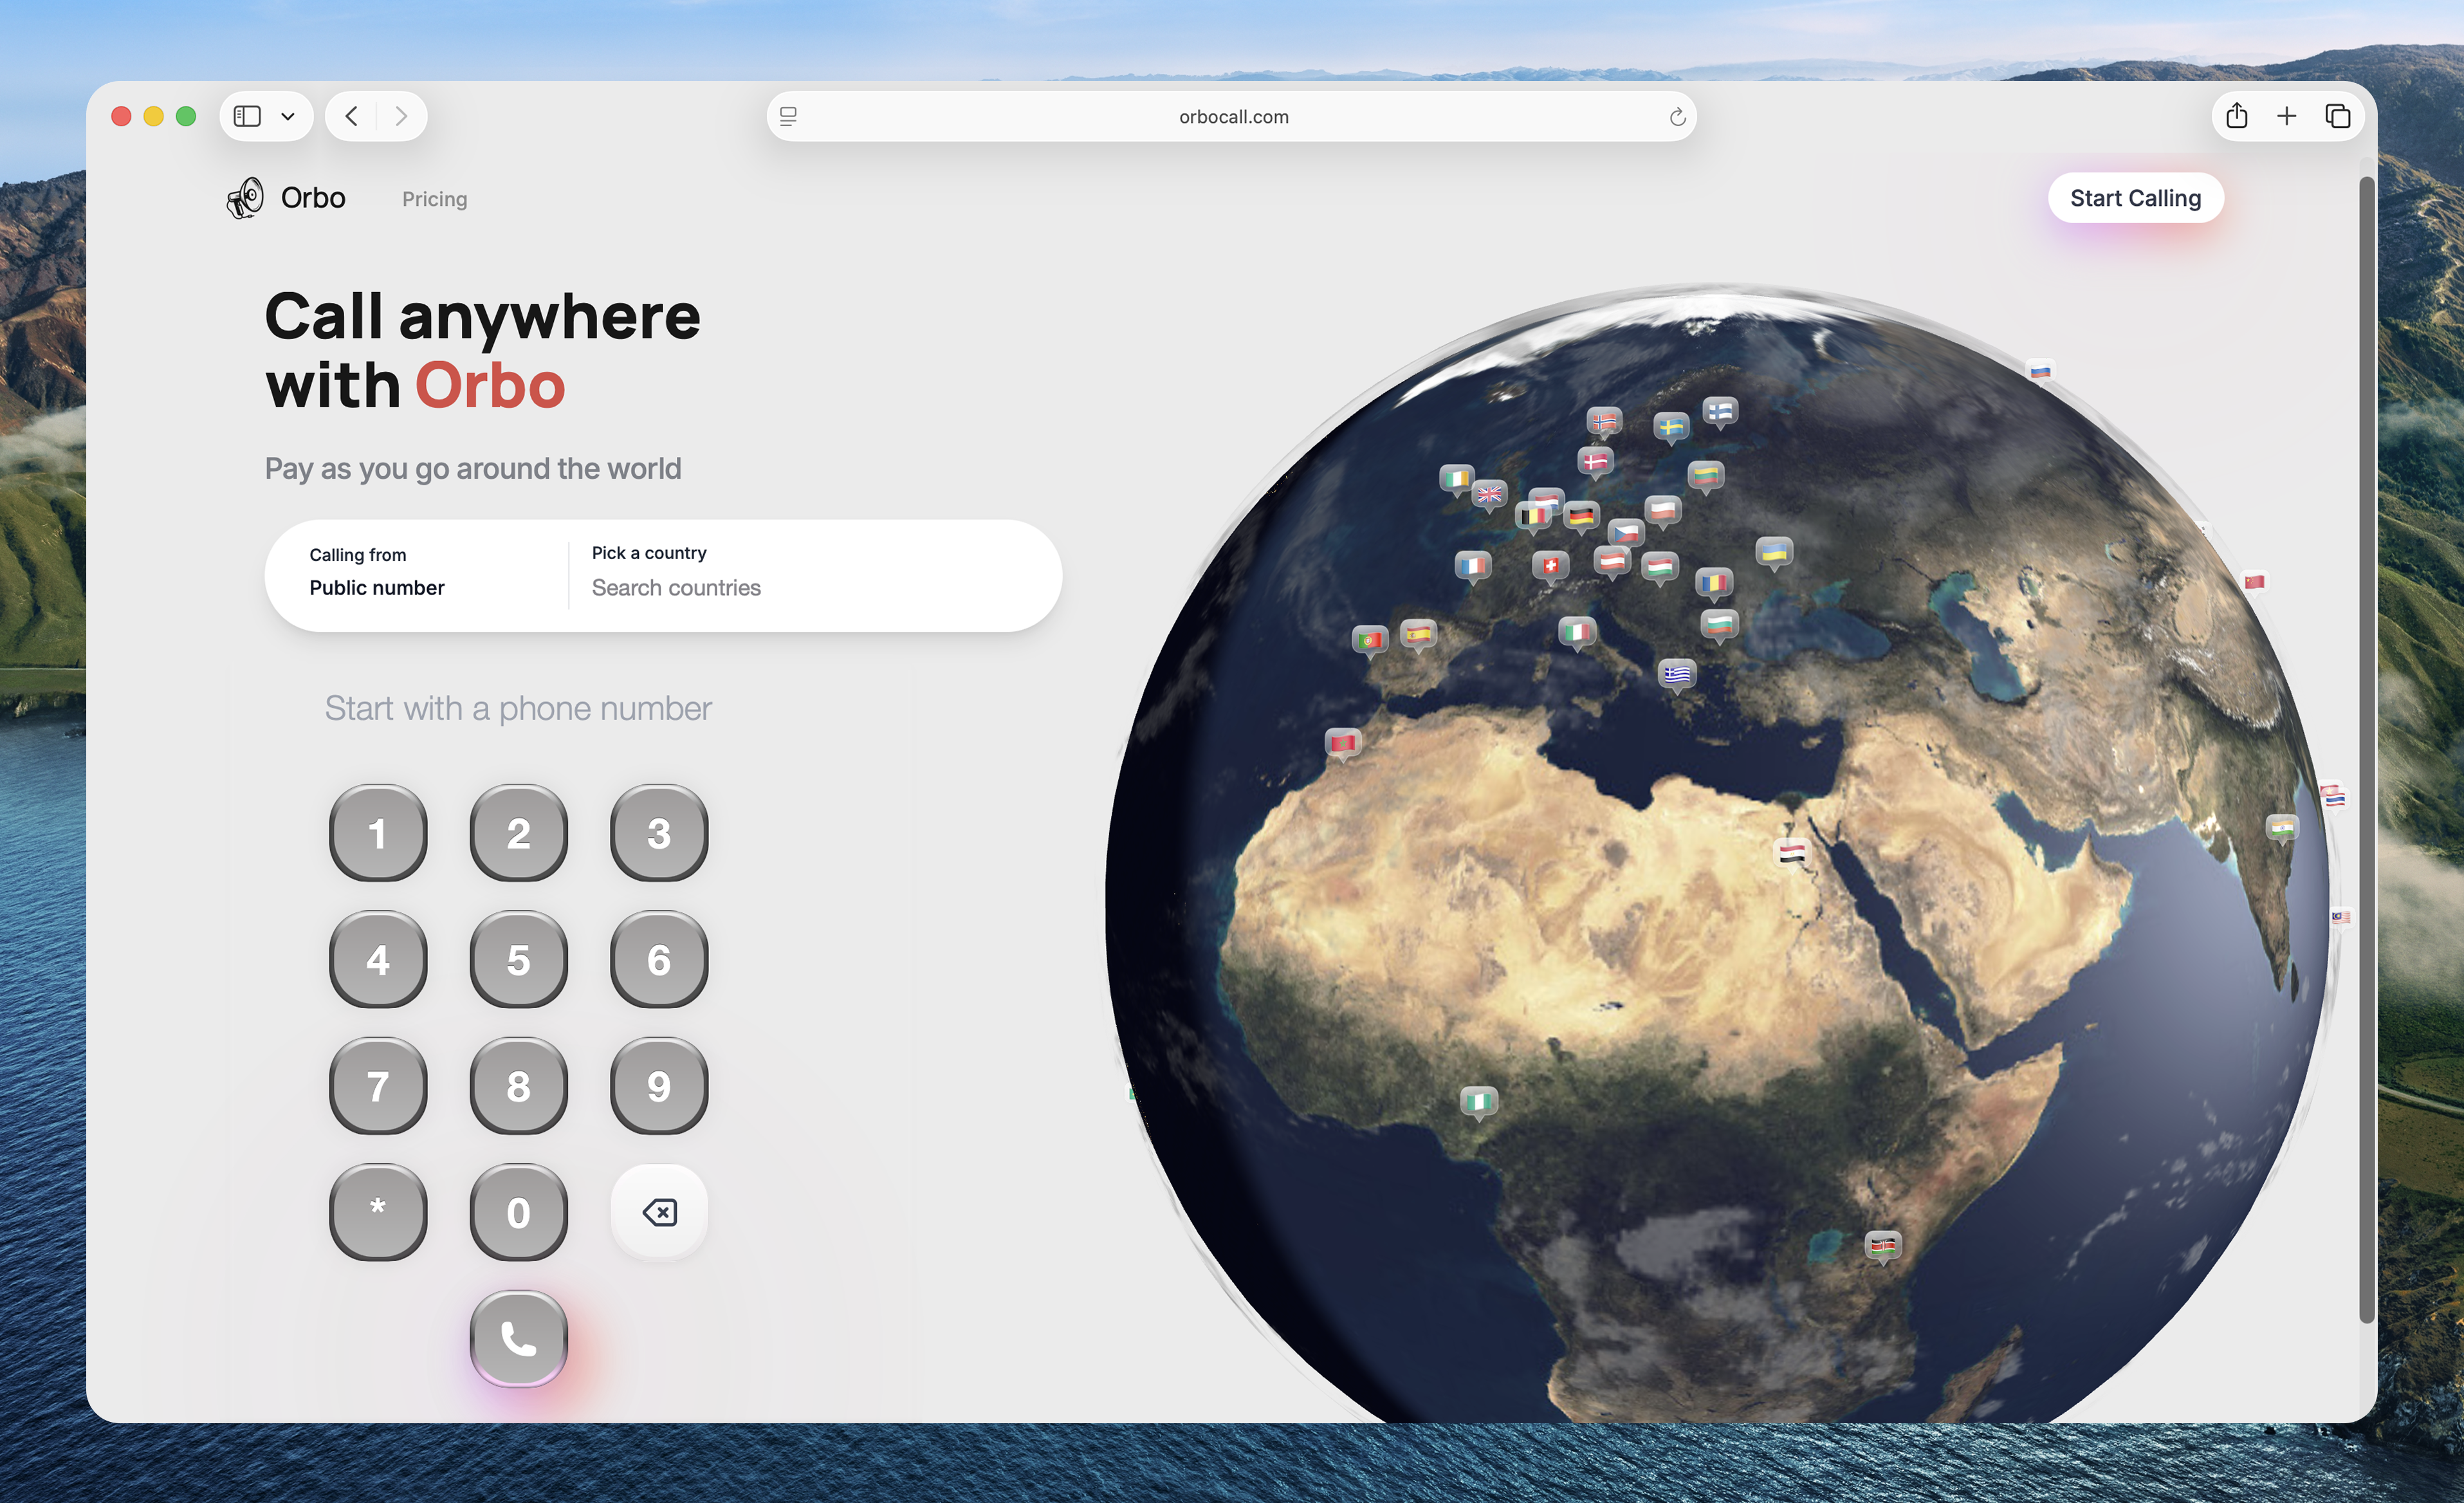Click the Safari share icon
Screen dimensions: 2464x1503
pyautogui.click(x=2237, y=117)
